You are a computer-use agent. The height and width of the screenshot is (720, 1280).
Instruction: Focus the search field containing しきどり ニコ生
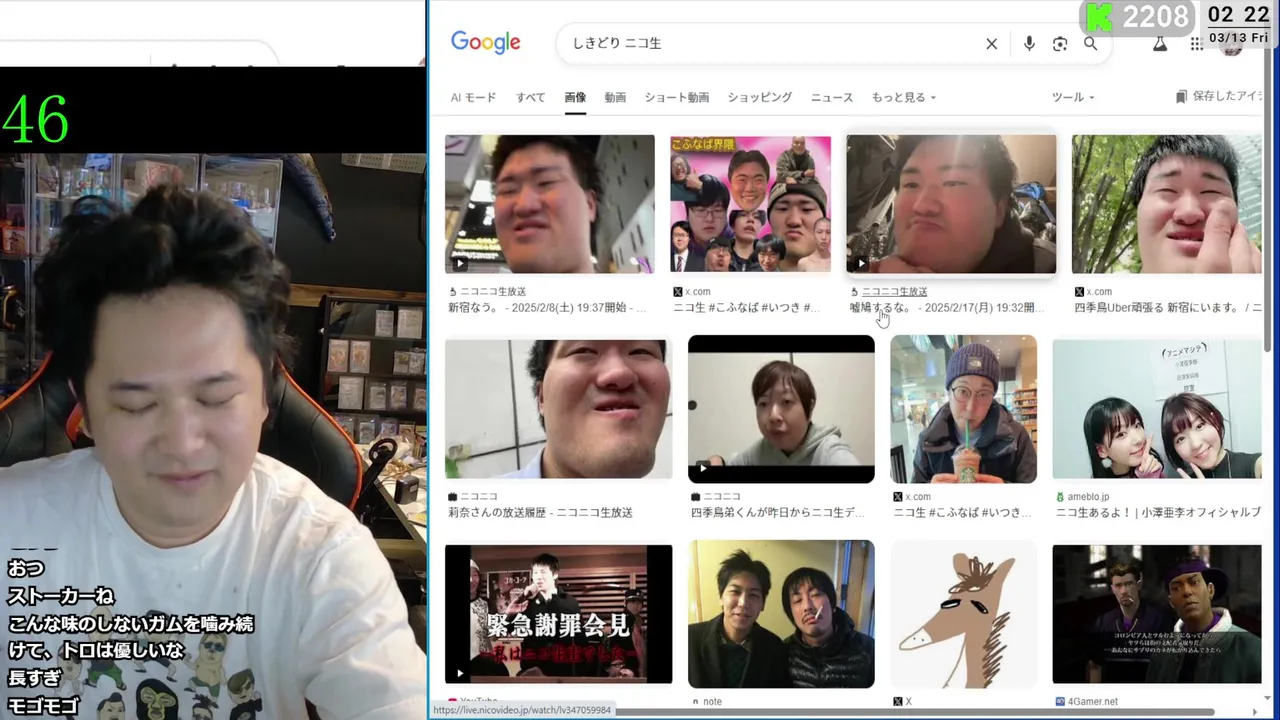770,44
